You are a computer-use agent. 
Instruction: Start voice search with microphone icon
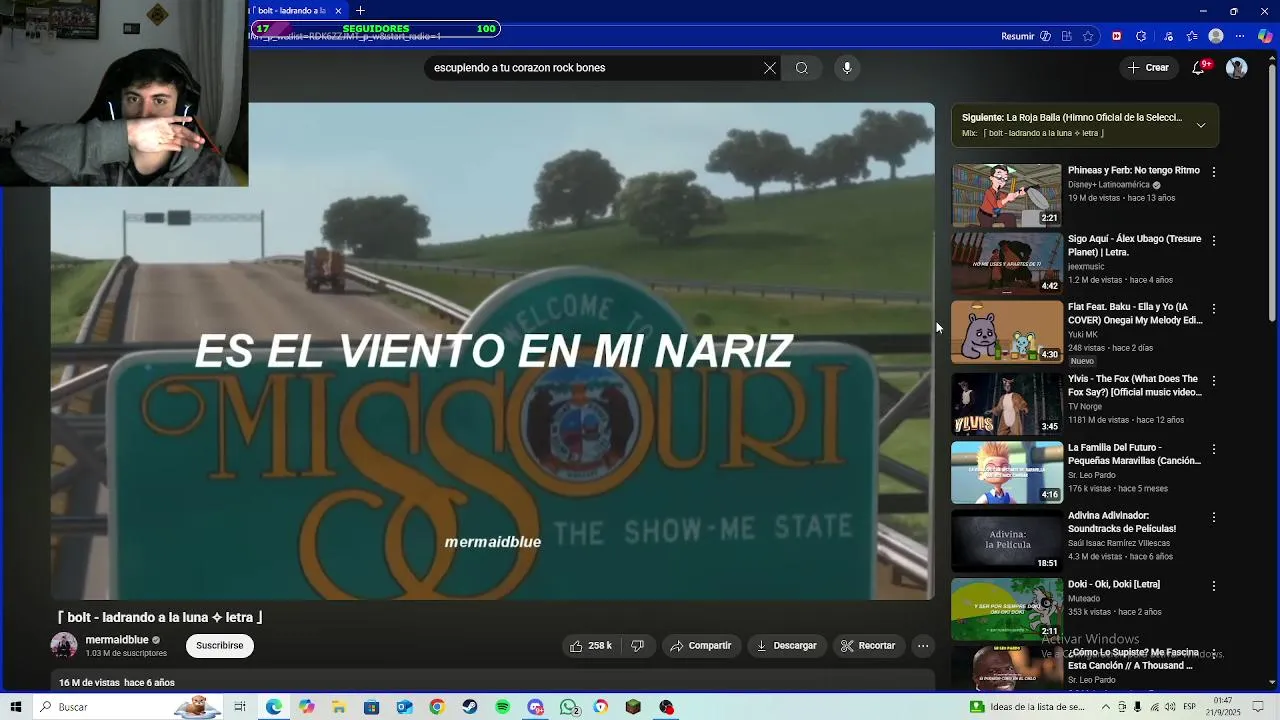pyautogui.click(x=847, y=68)
